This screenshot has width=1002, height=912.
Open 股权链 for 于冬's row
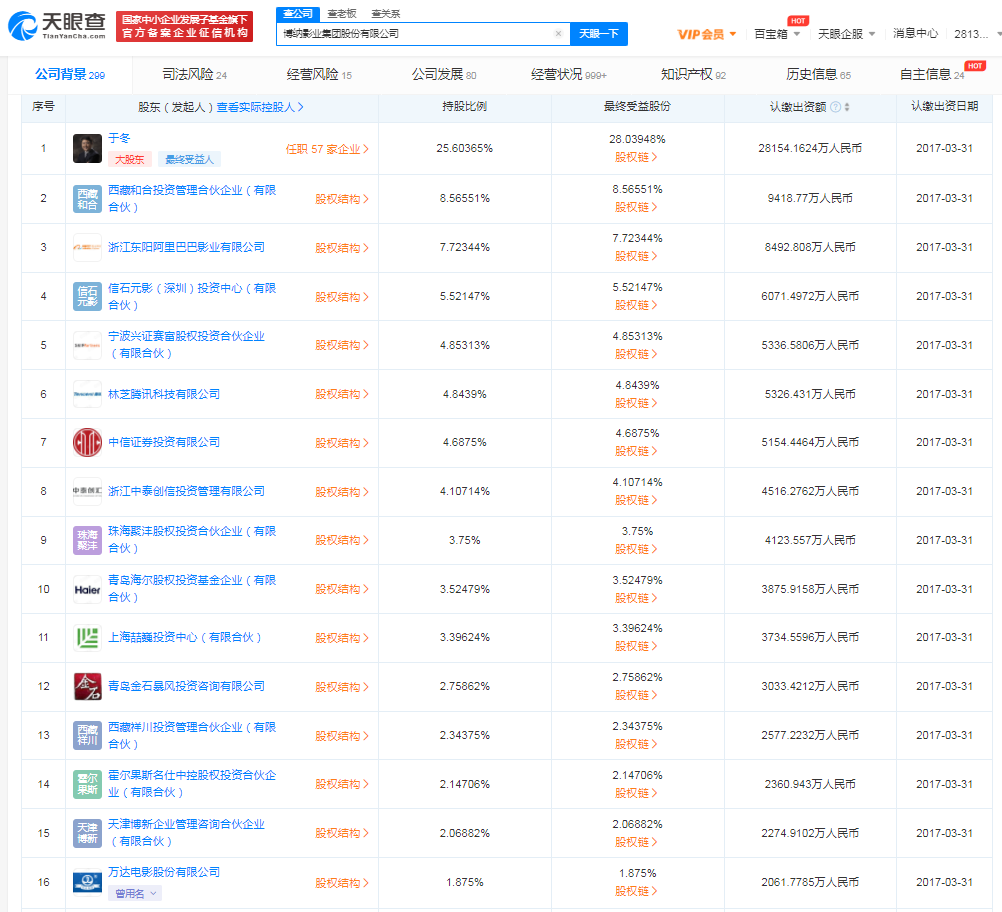pyautogui.click(x=636, y=157)
